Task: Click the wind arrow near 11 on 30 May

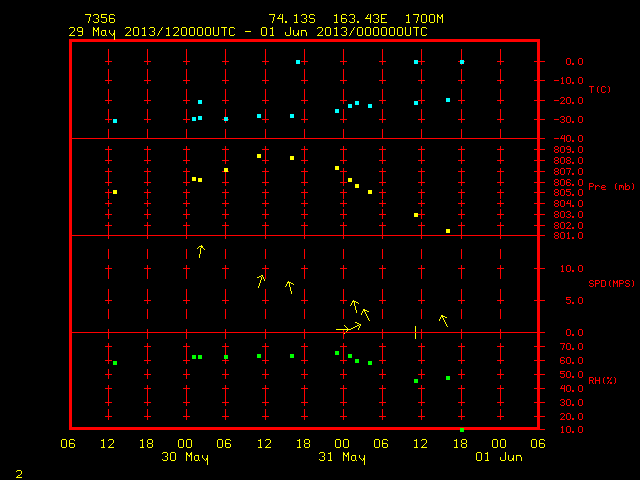Action: click(261, 281)
